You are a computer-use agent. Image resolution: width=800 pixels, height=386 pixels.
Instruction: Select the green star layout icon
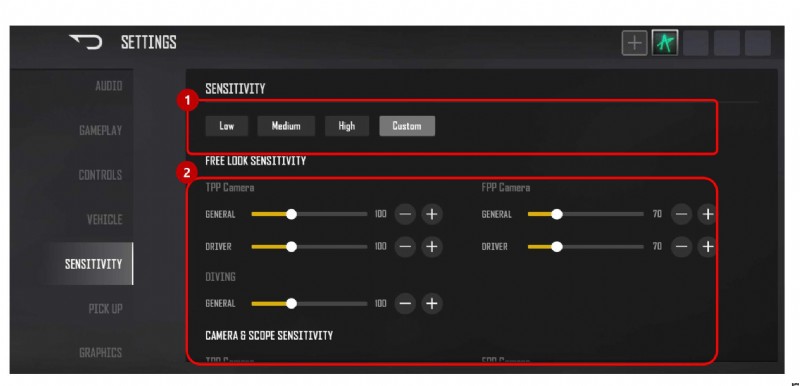click(x=665, y=43)
